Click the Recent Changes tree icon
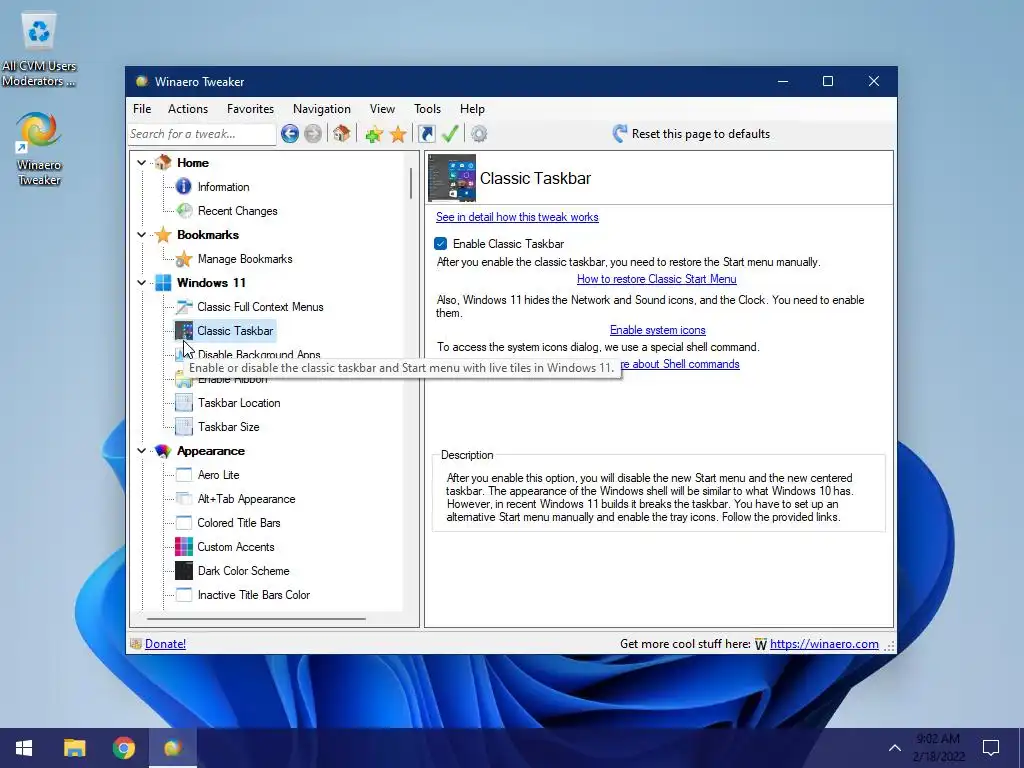This screenshot has width=1024, height=768. point(184,211)
